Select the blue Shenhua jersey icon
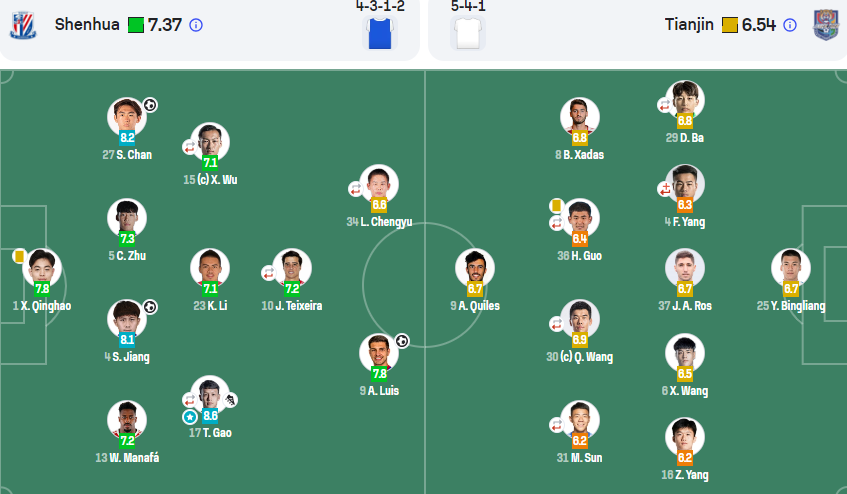This screenshot has width=847, height=494. (x=380, y=33)
